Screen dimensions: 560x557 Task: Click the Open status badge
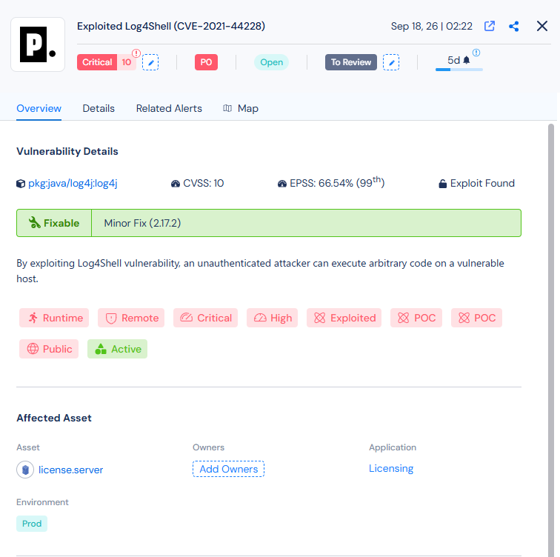(x=271, y=62)
